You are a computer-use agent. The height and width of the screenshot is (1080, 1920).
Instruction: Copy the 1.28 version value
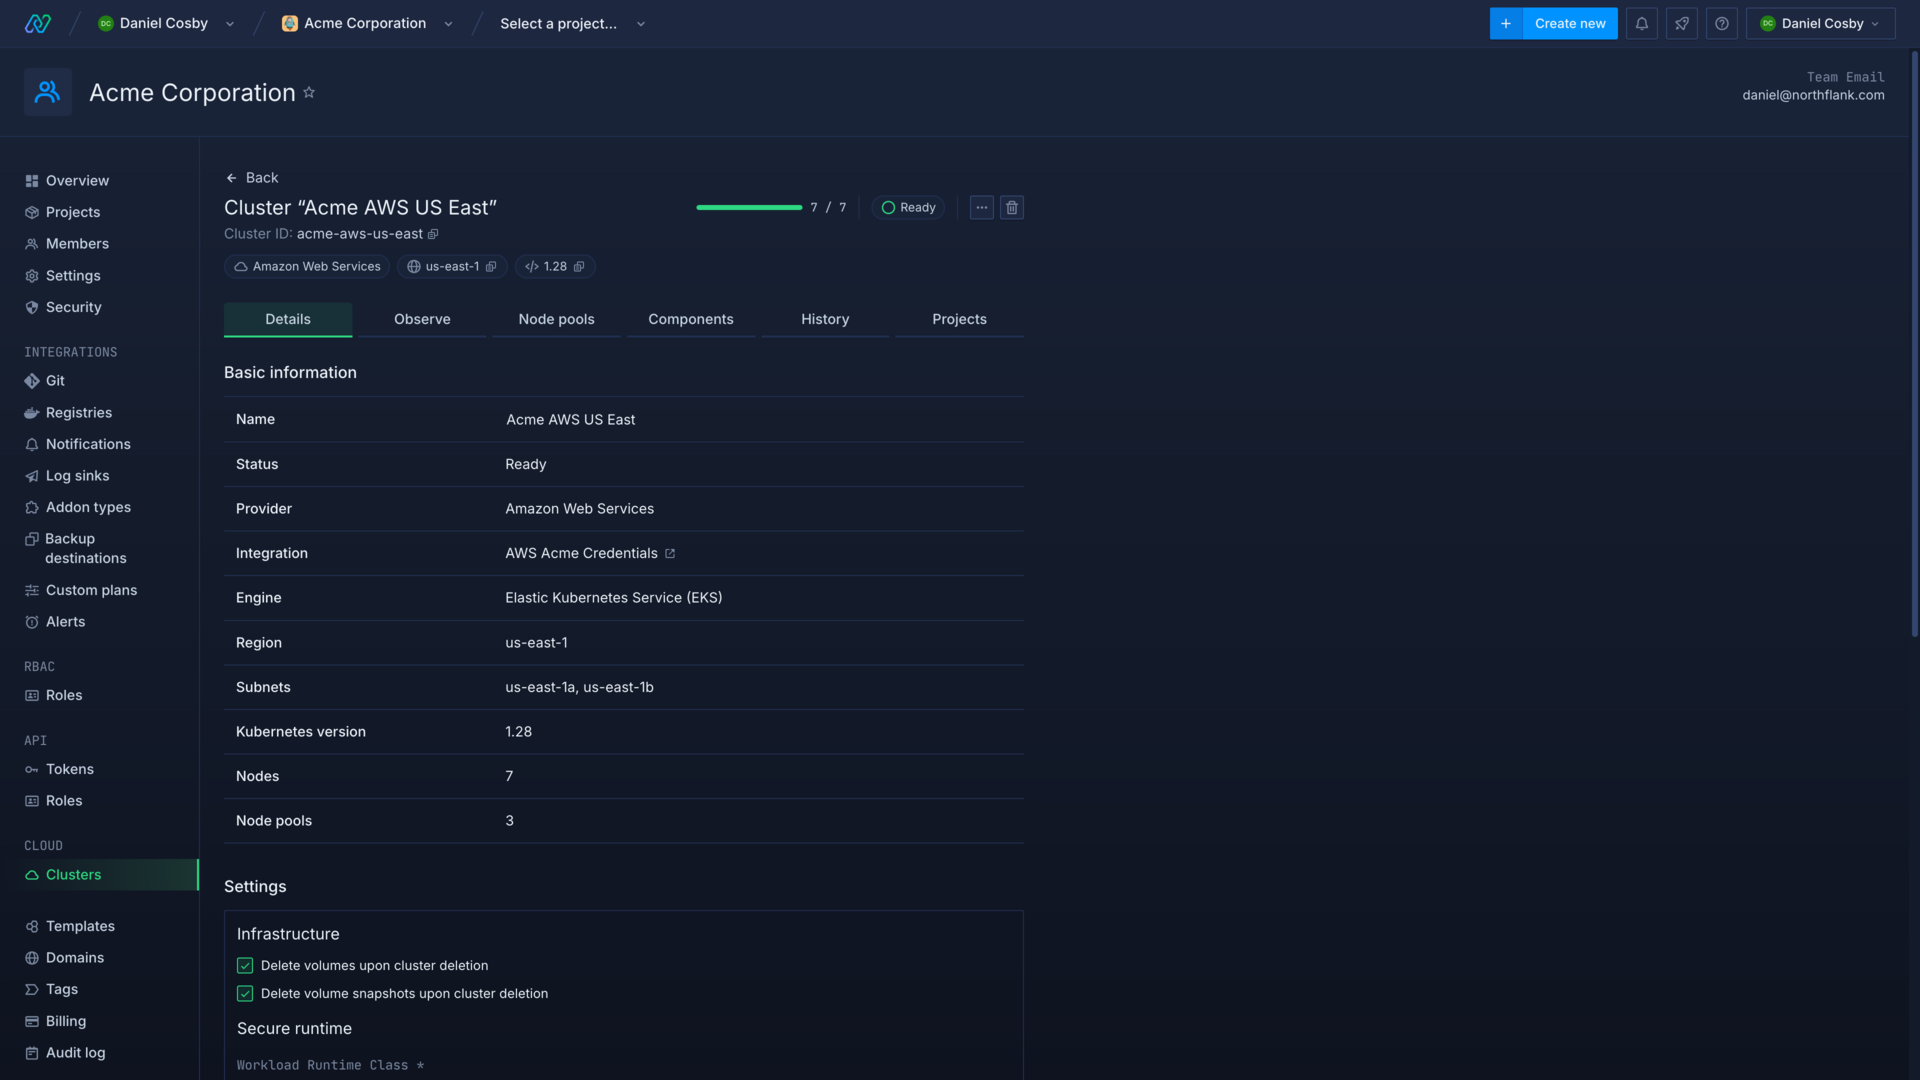click(x=579, y=267)
